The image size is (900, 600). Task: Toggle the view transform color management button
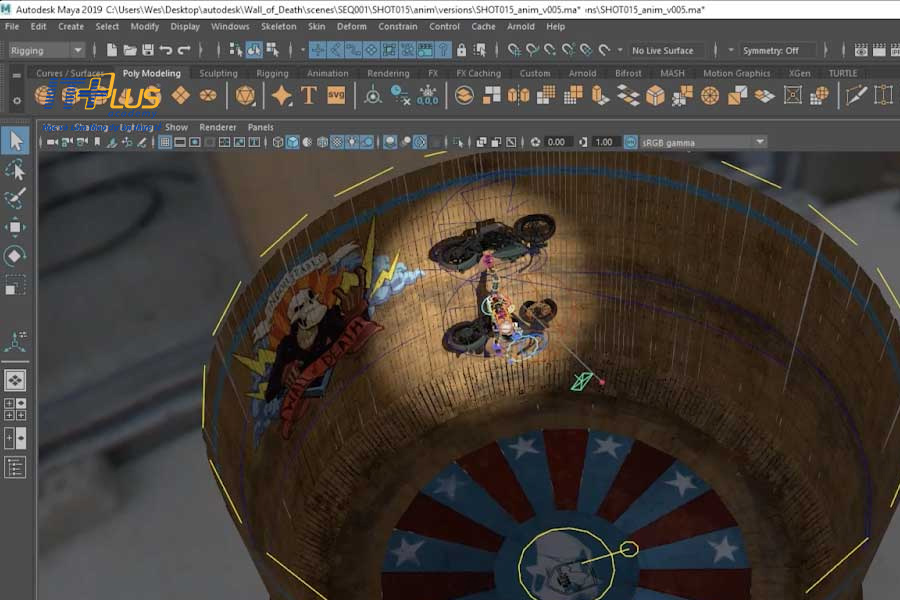[x=630, y=142]
